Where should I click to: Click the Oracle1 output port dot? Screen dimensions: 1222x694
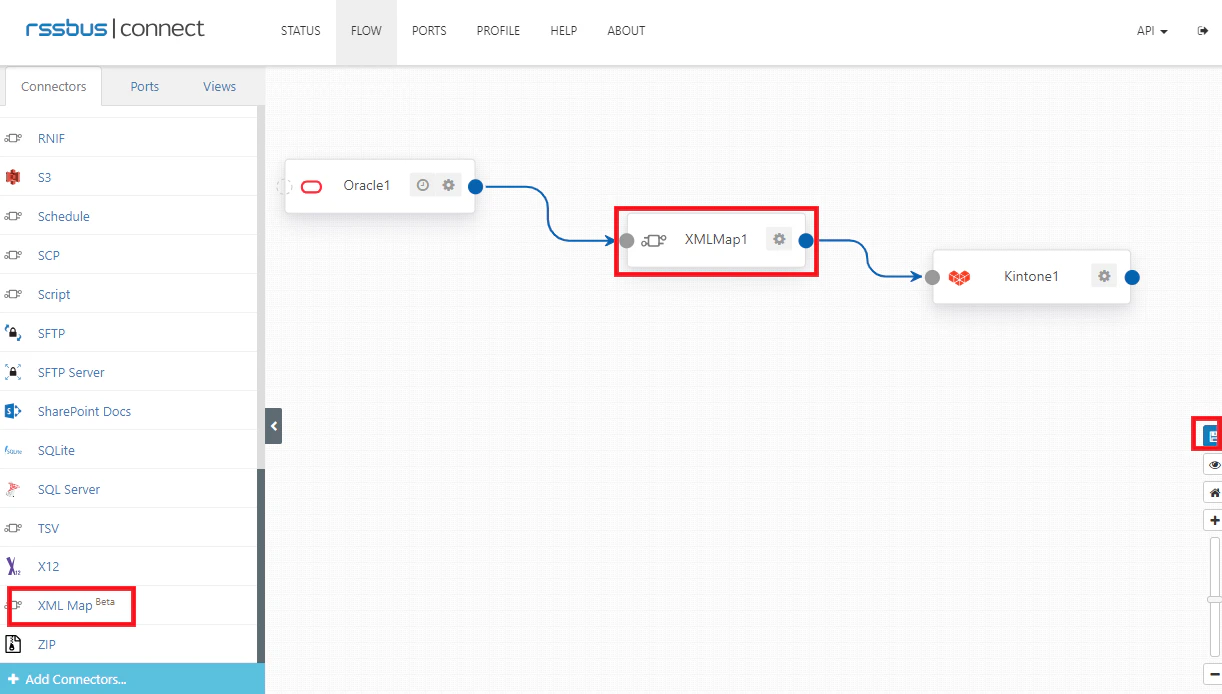(x=476, y=186)
